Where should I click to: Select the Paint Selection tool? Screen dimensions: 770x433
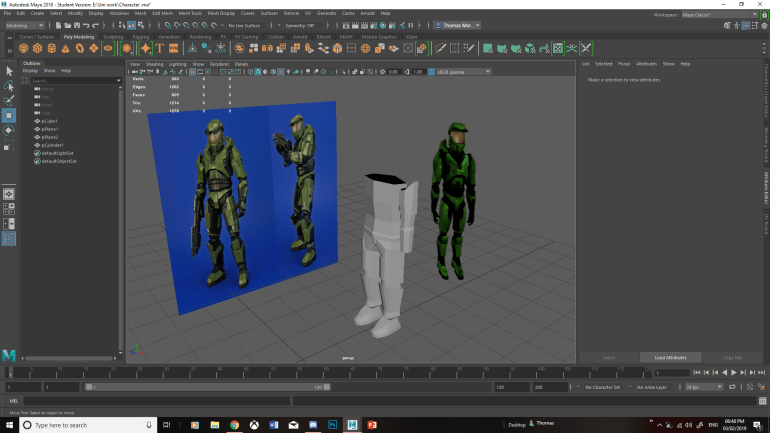pos(9,101)
